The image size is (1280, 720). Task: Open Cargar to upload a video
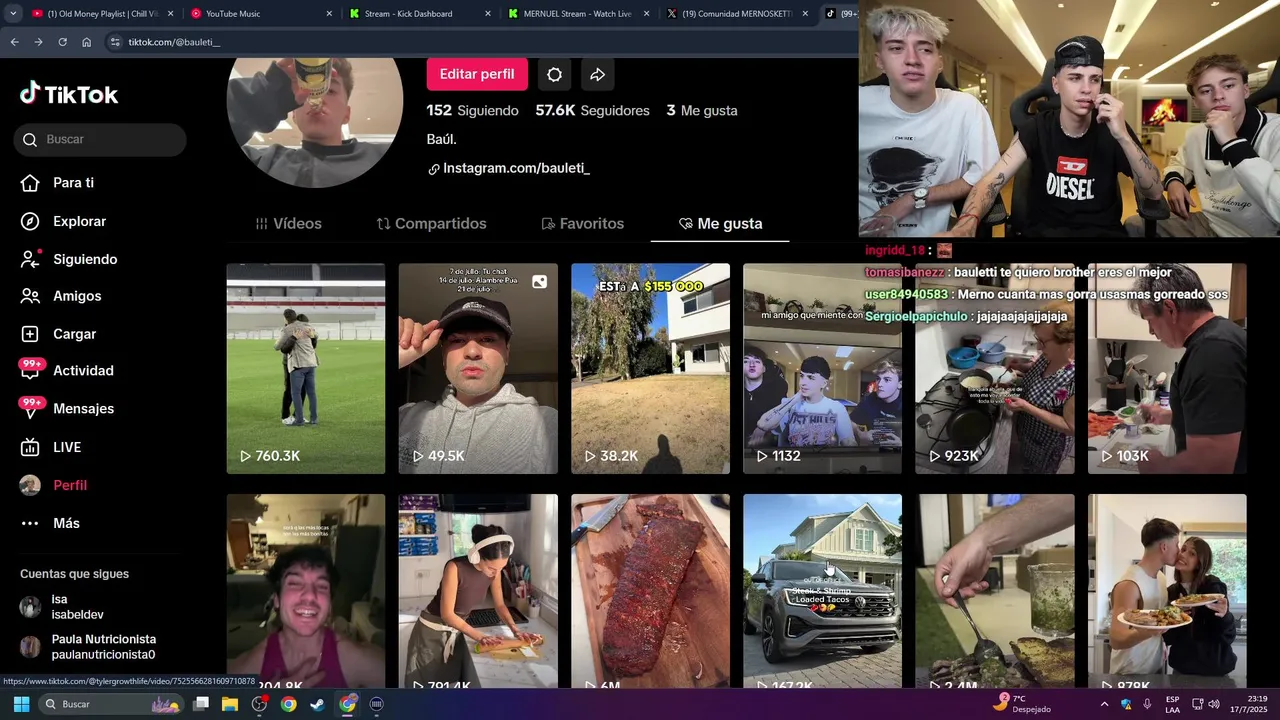[x=59, y=334]
